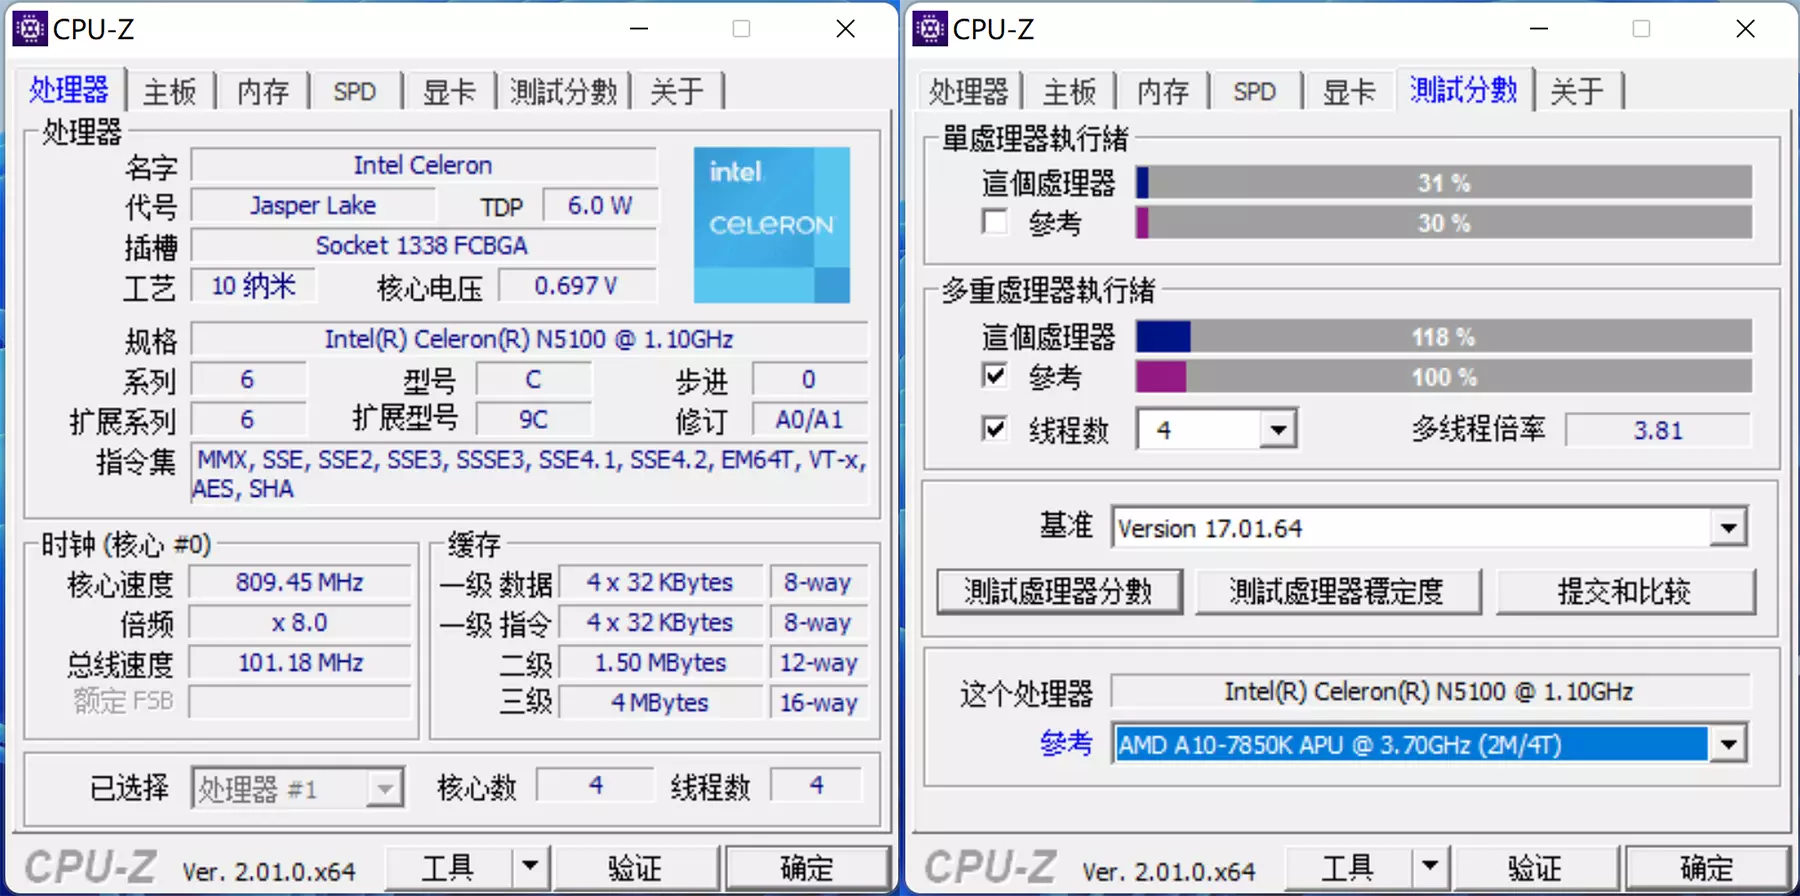1800x896 pixels.
Task: Select 处理器 tab in left window
Action: point(69,90)
